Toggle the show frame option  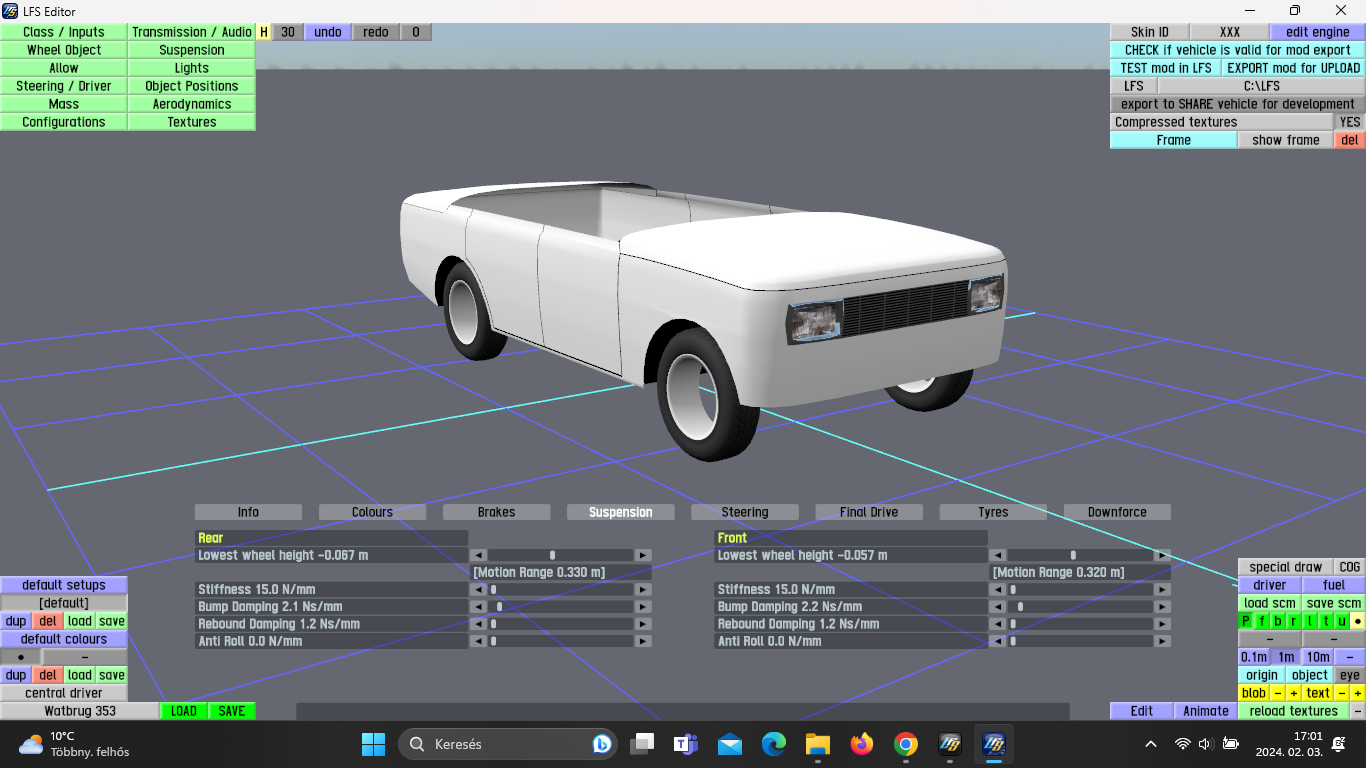(1286, 140)
